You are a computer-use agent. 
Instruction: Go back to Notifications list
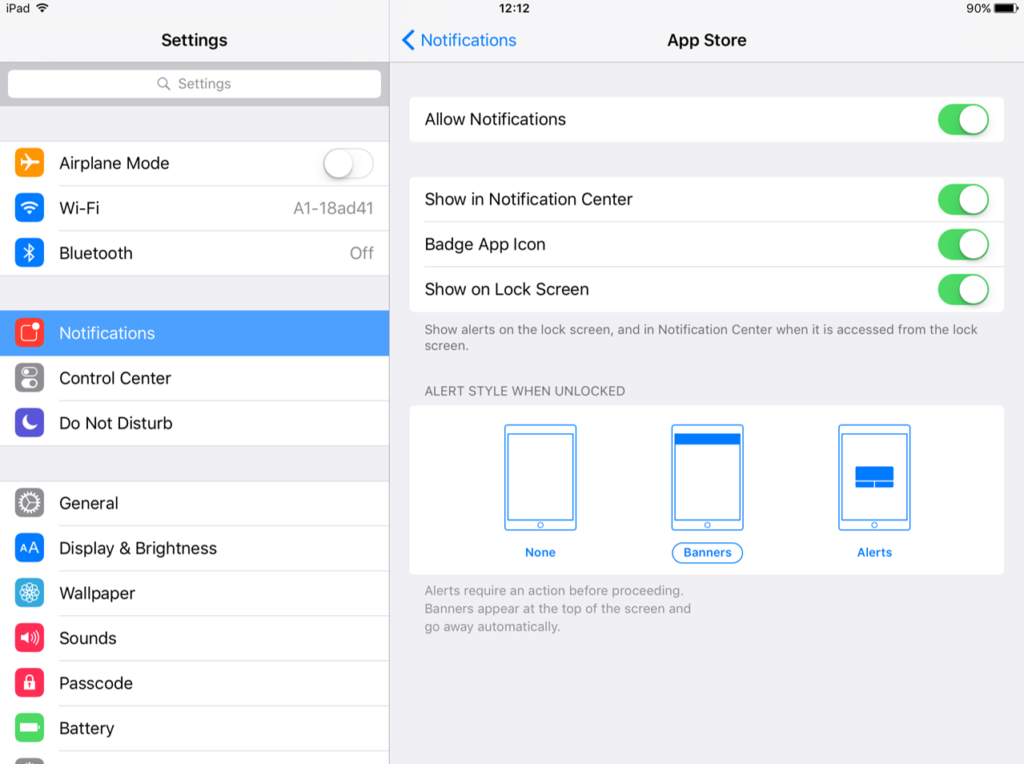click(459, 40)
